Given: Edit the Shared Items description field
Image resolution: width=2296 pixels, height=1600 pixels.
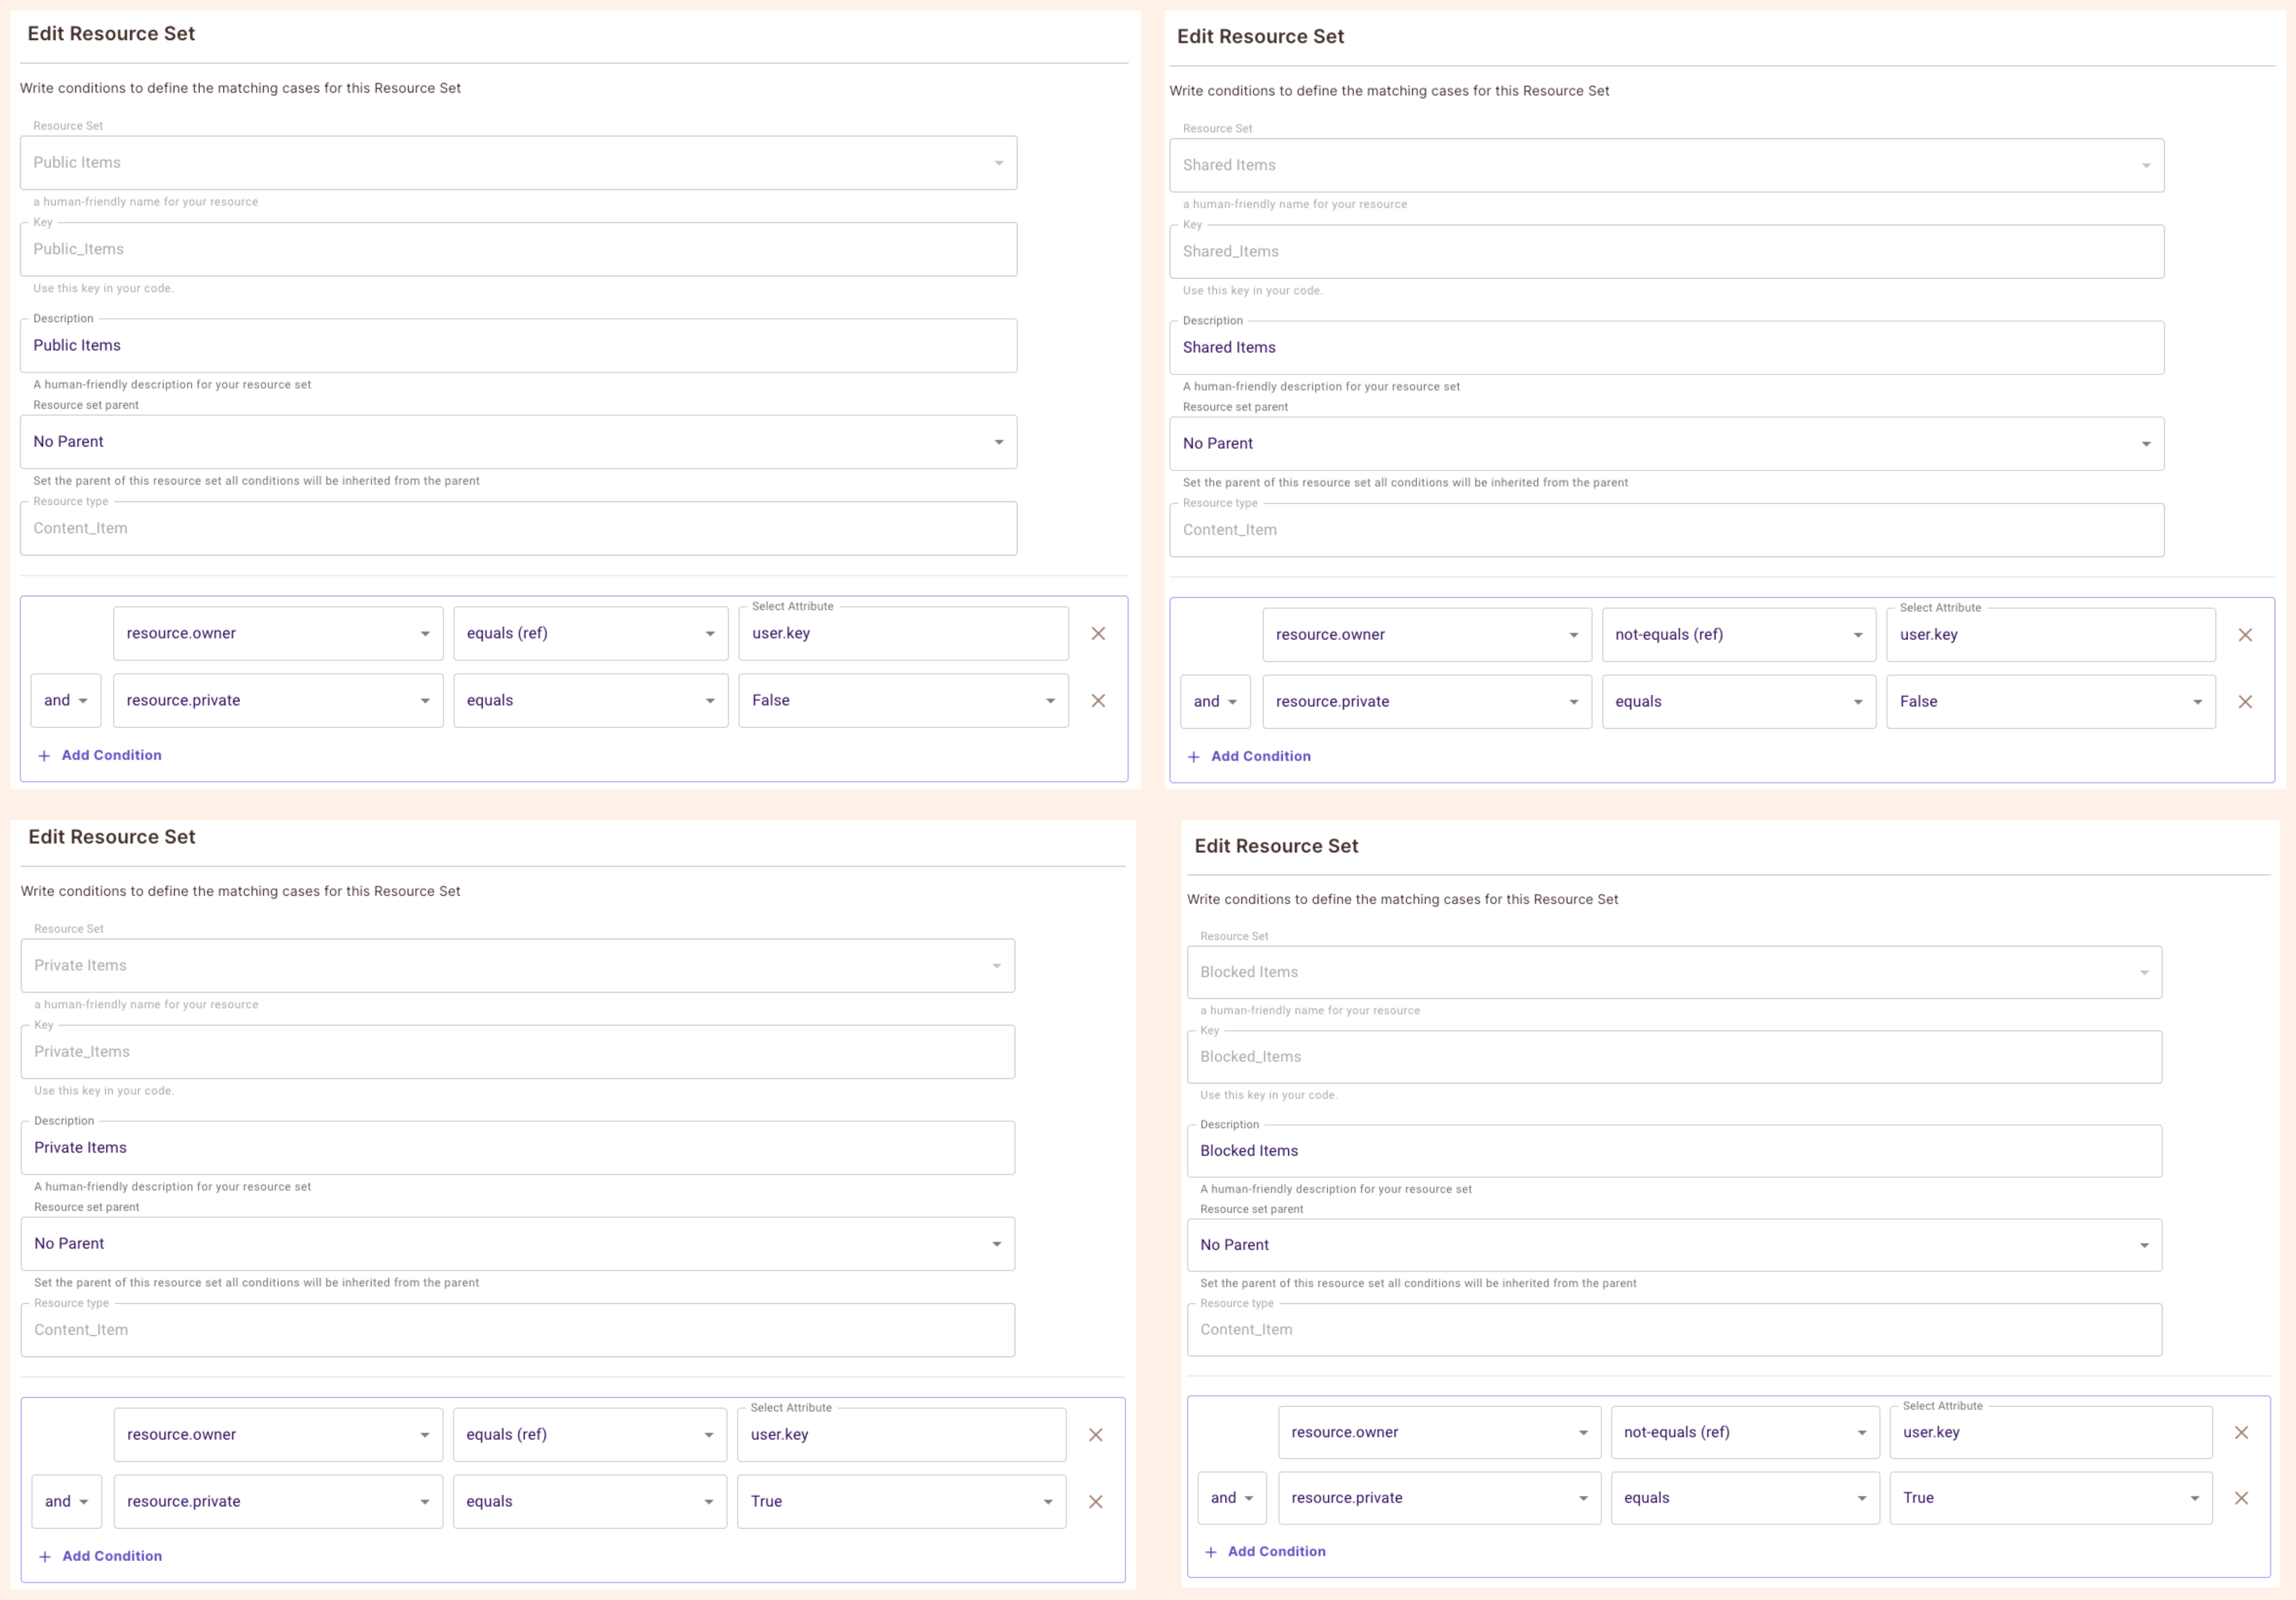Looking at the screenshot, I should tap(1666, 348).
